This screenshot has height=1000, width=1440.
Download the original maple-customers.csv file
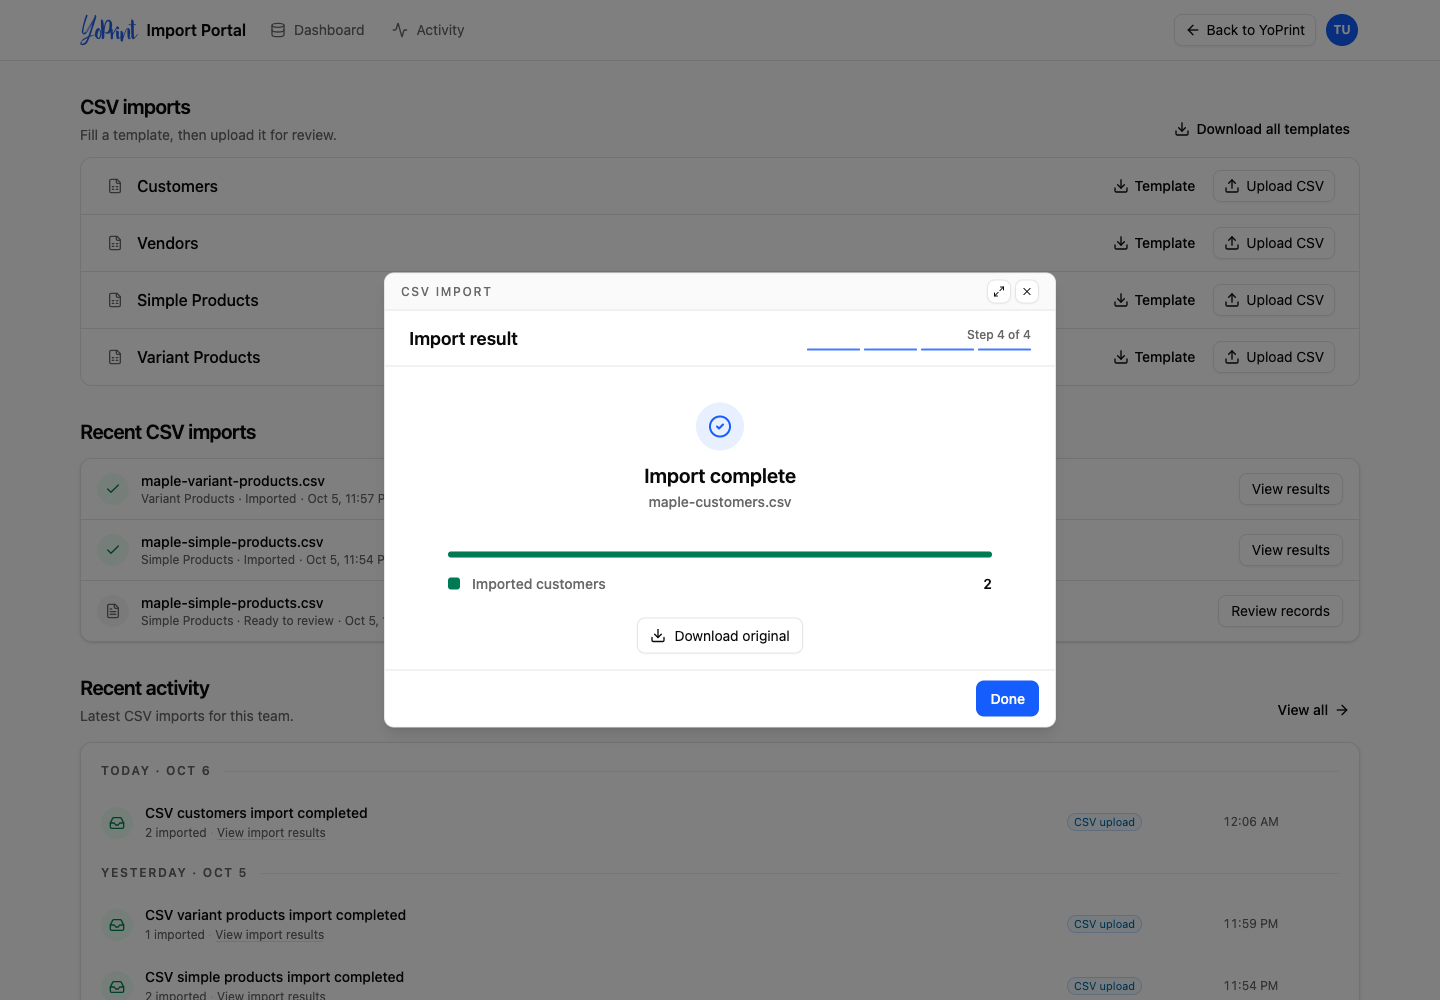[720, 636]
